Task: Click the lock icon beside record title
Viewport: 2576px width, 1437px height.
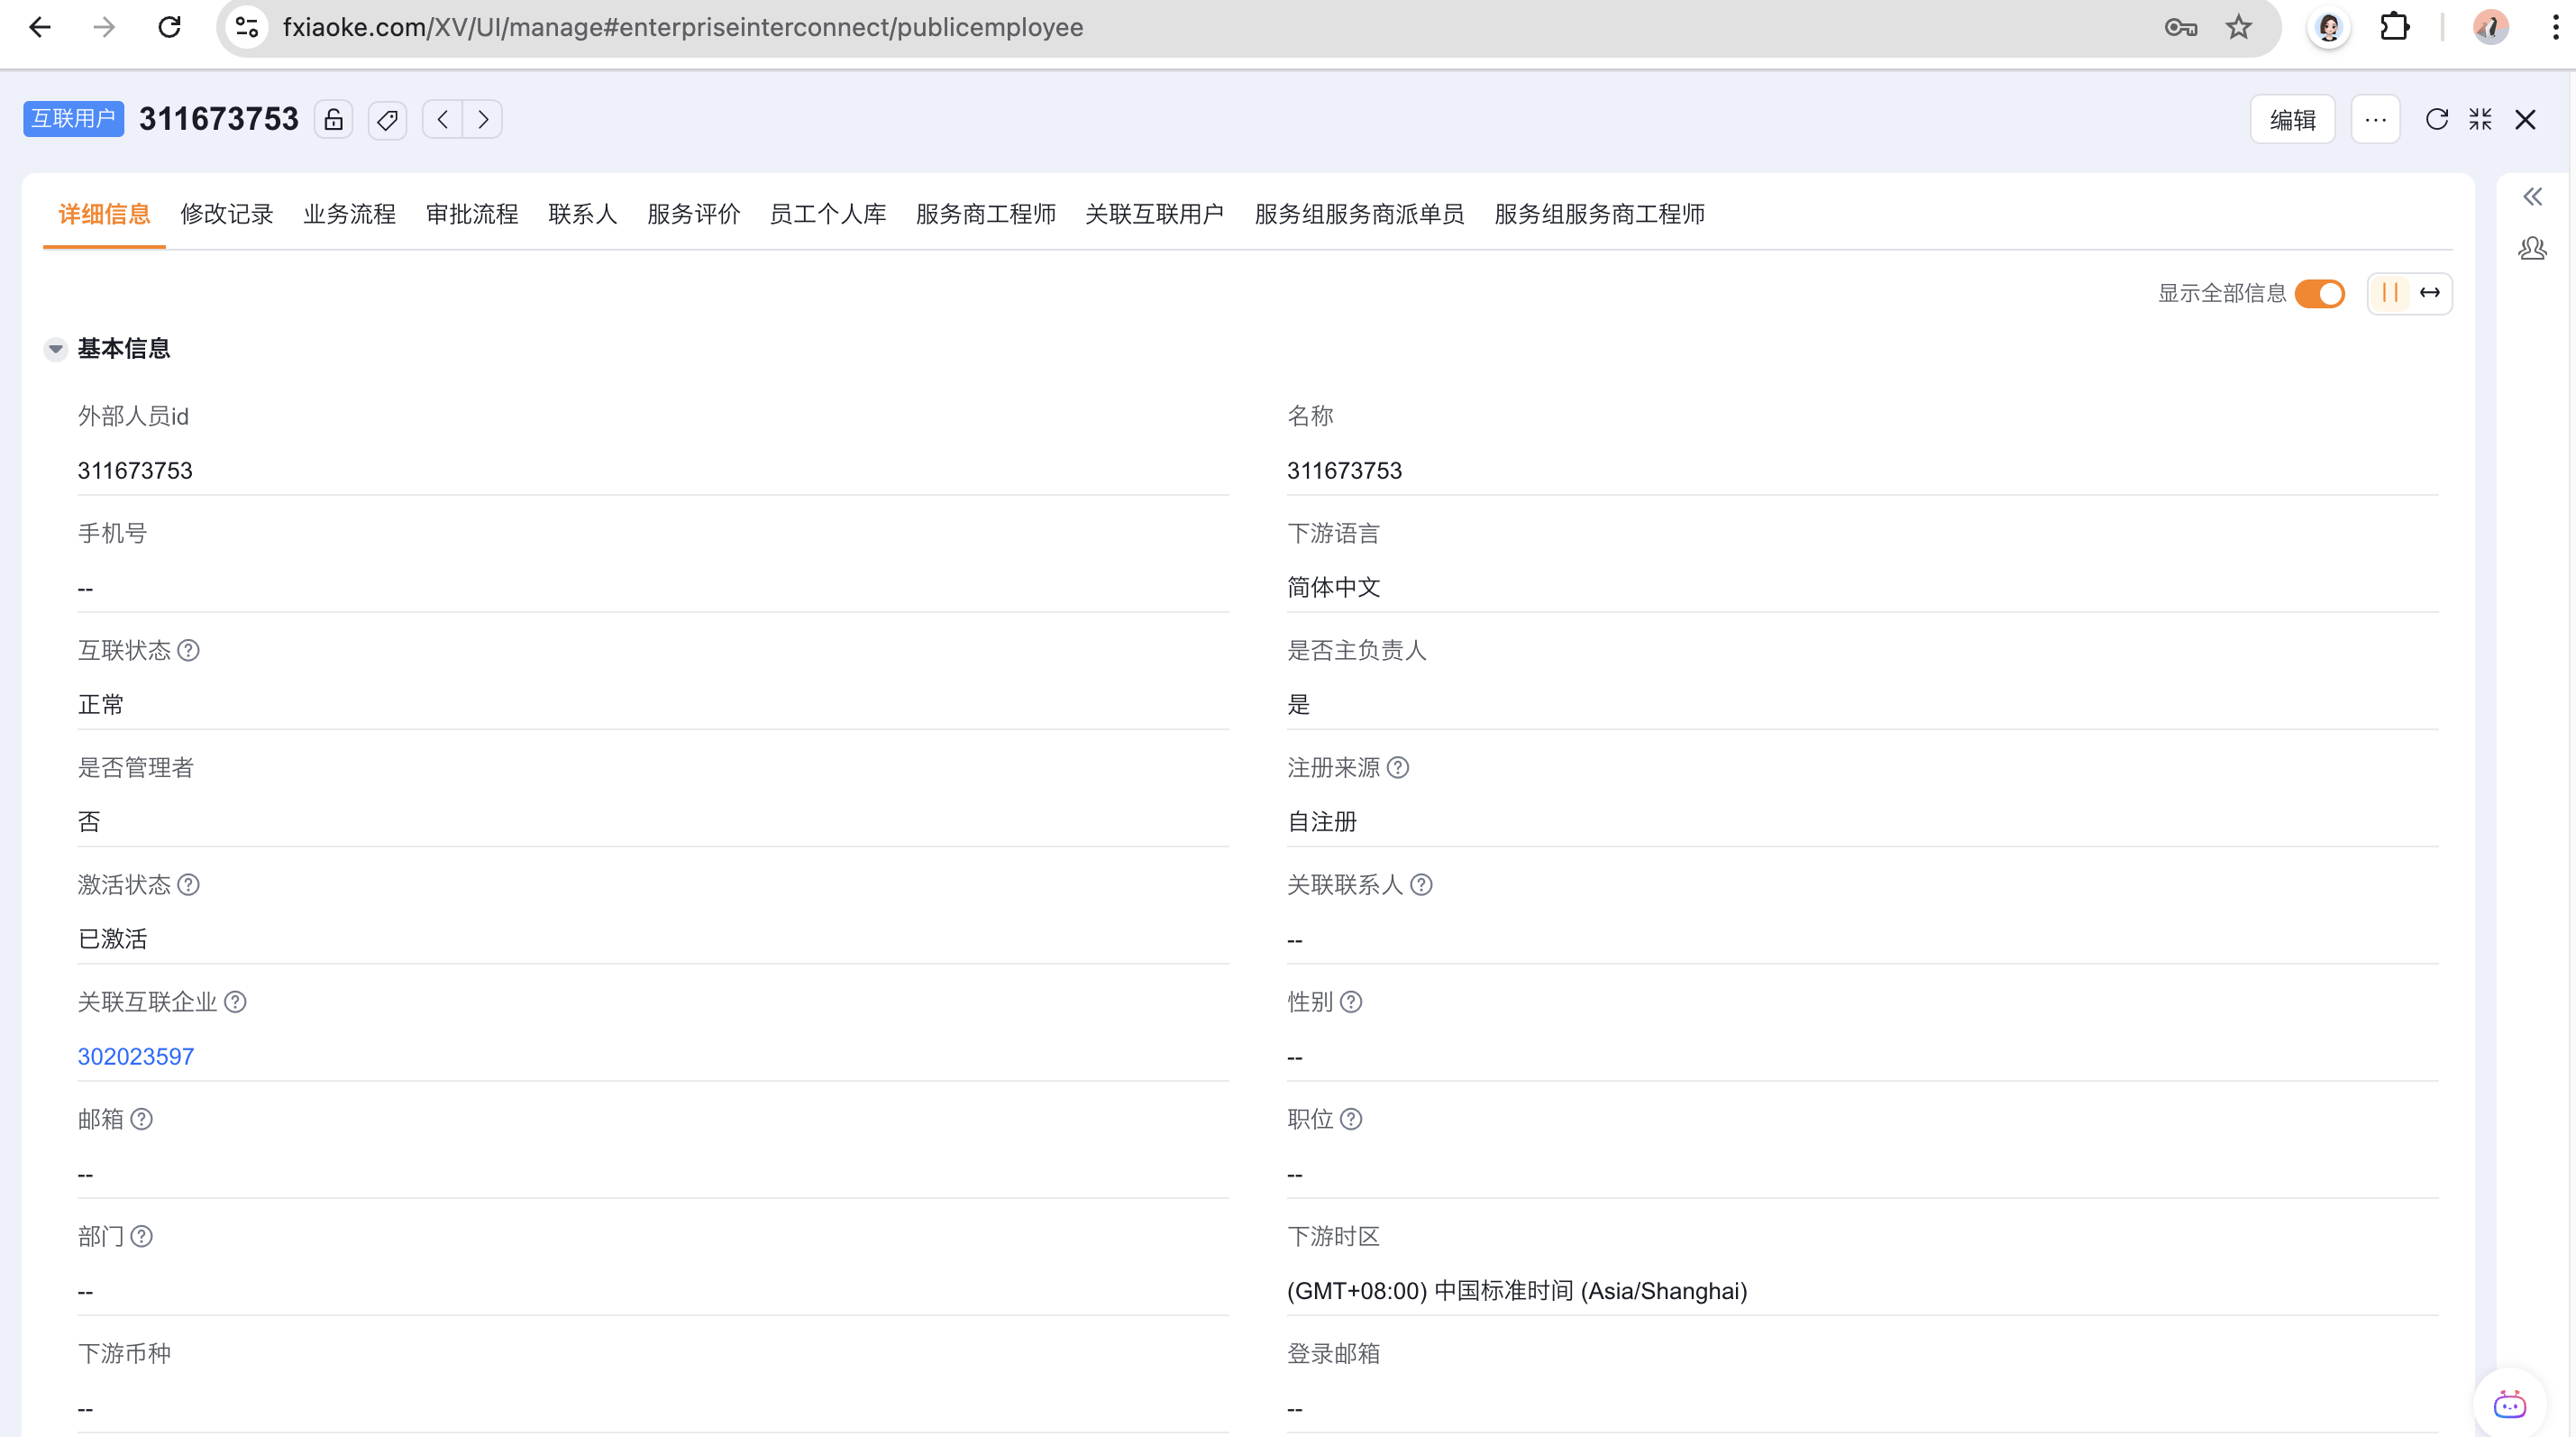Action: pos(334,120)
